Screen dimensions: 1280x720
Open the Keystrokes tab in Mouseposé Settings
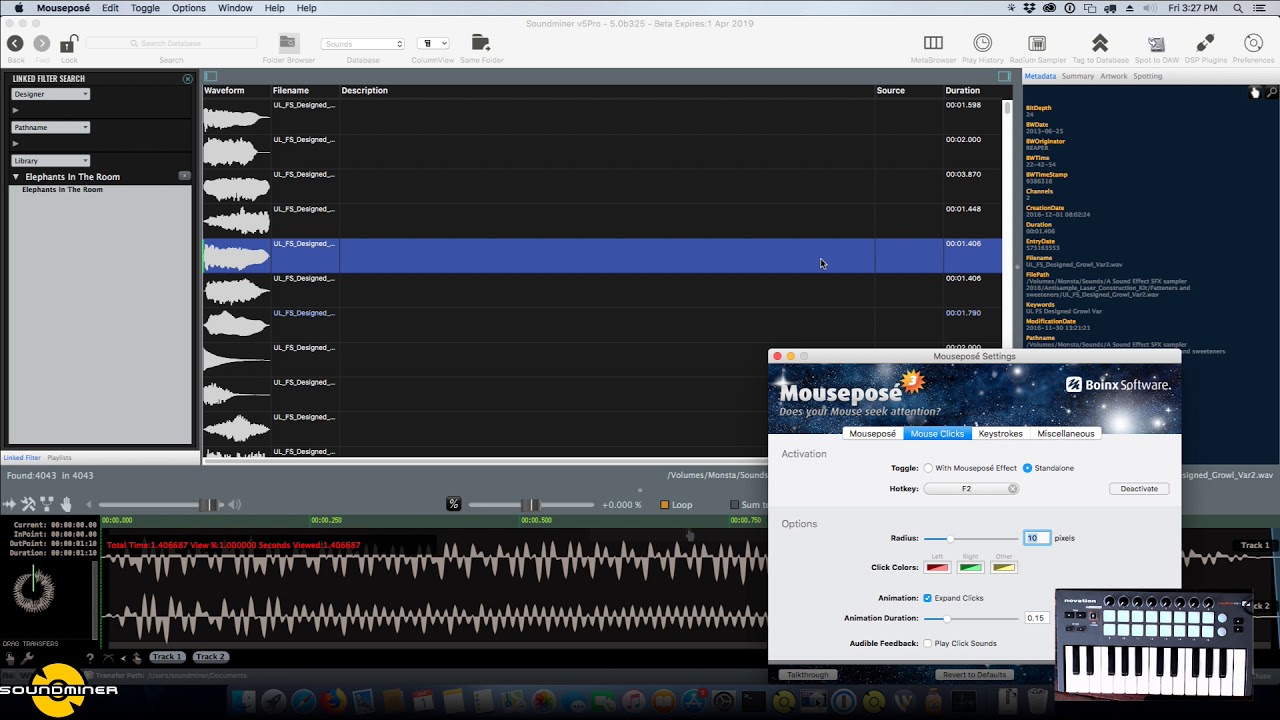coord(1001,434)
